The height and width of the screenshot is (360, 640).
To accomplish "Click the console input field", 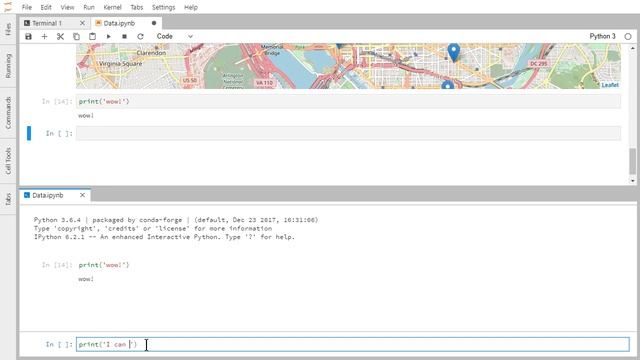I will pos(353,344).
